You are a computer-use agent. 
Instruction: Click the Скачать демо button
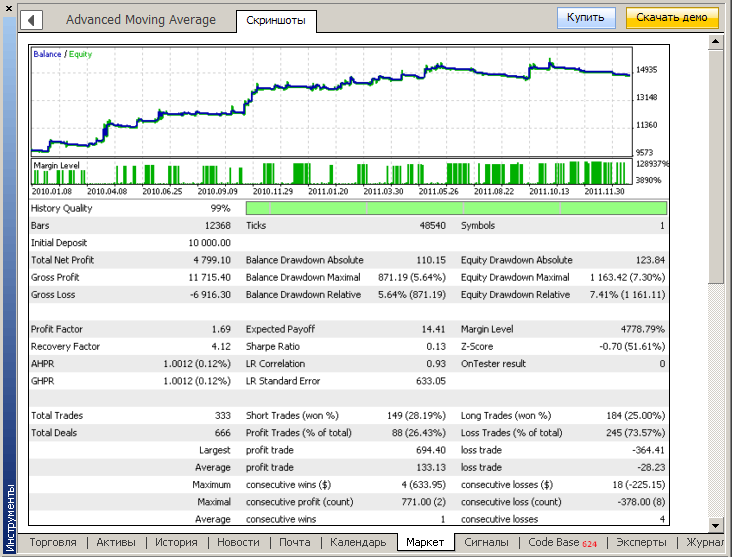[x=672, y=18]
